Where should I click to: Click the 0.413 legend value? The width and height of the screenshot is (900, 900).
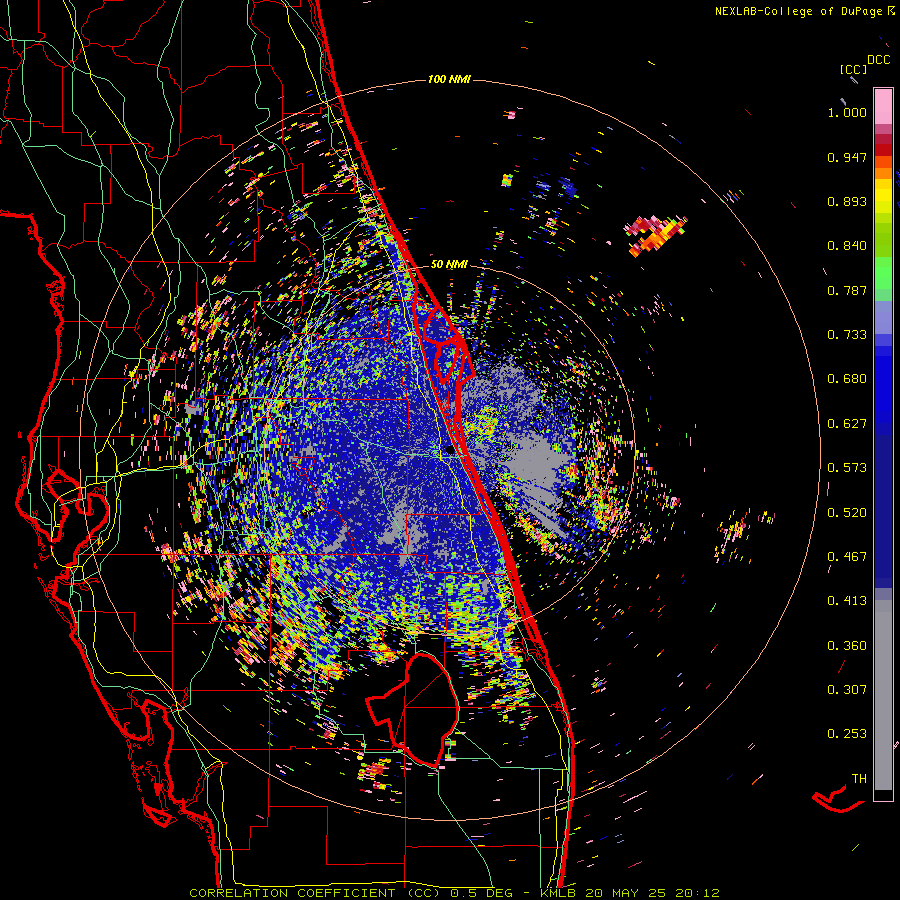(847, 601)
